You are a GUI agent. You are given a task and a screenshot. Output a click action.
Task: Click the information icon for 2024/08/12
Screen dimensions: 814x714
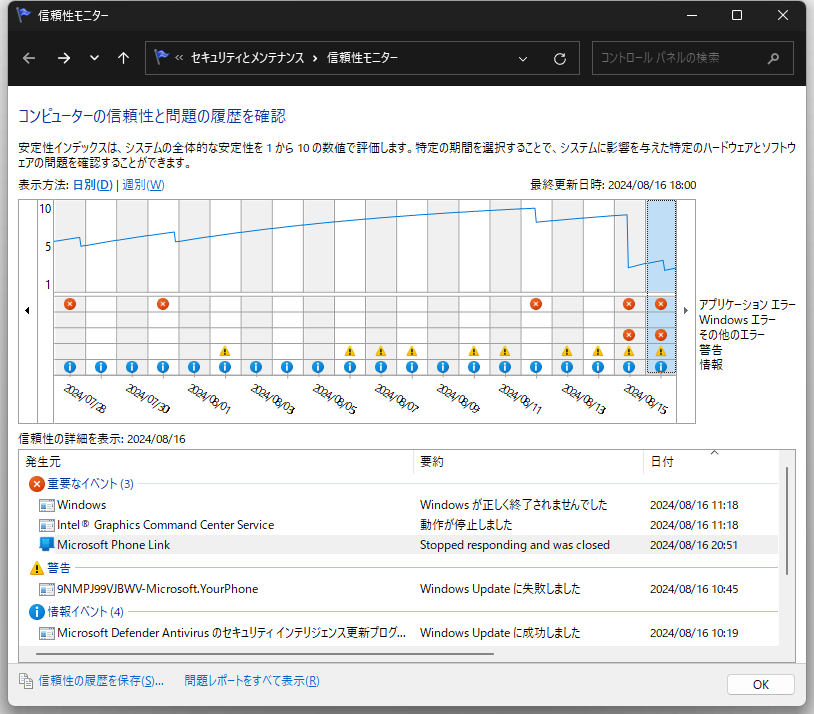[536, 367]
